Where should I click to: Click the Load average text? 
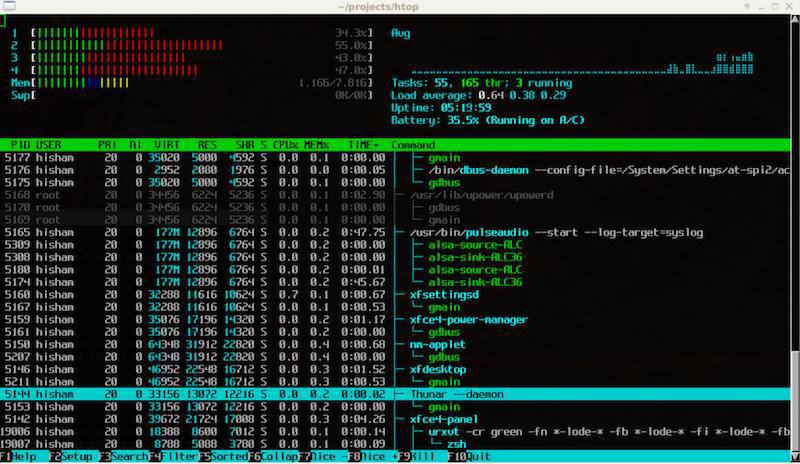click(x=478, y=95)
